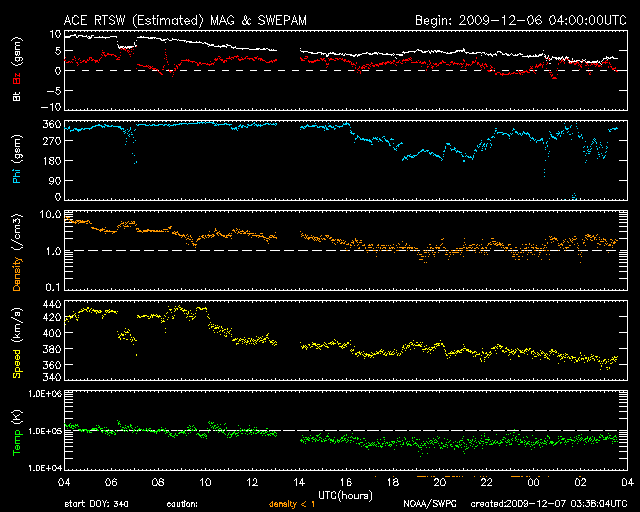The image size is (640, 512).
Task: Click the ACE RTSW MAG & SWEPAM title
Action: click(x=185, y=20)
